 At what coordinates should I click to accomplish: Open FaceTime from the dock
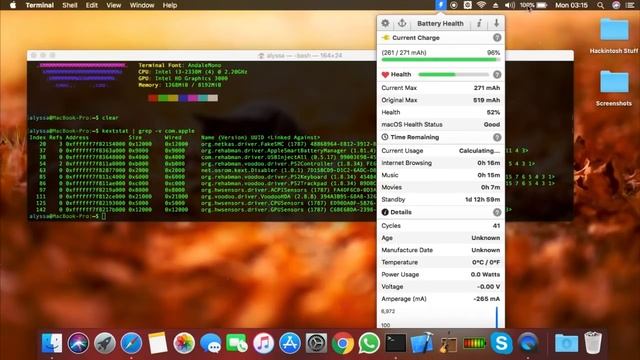[237, 343]
